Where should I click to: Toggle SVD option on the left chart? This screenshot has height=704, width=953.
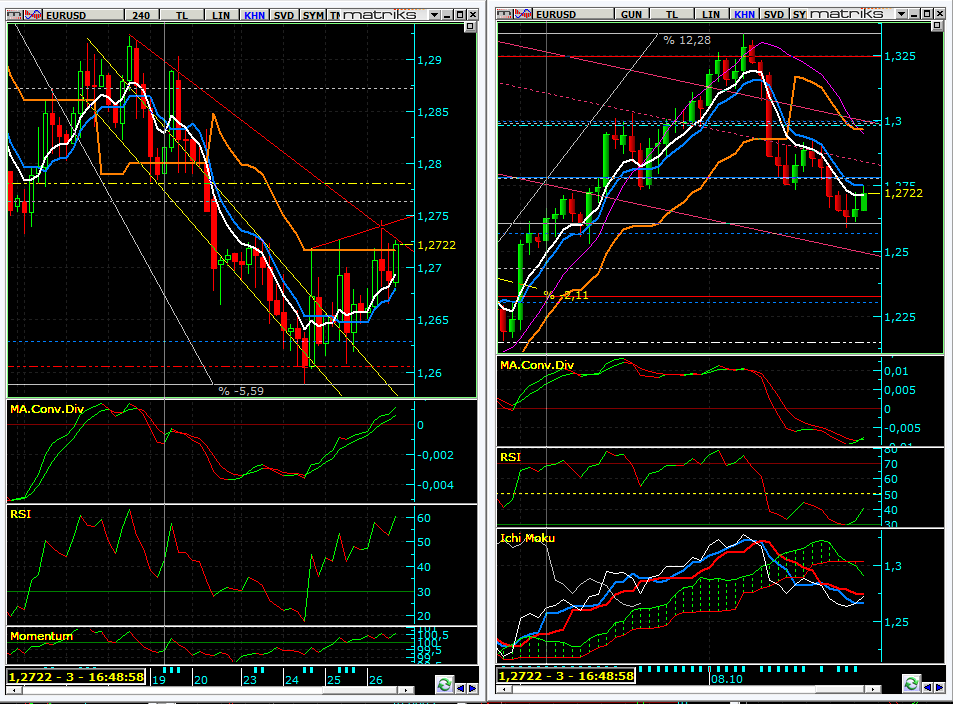[283, 15]
